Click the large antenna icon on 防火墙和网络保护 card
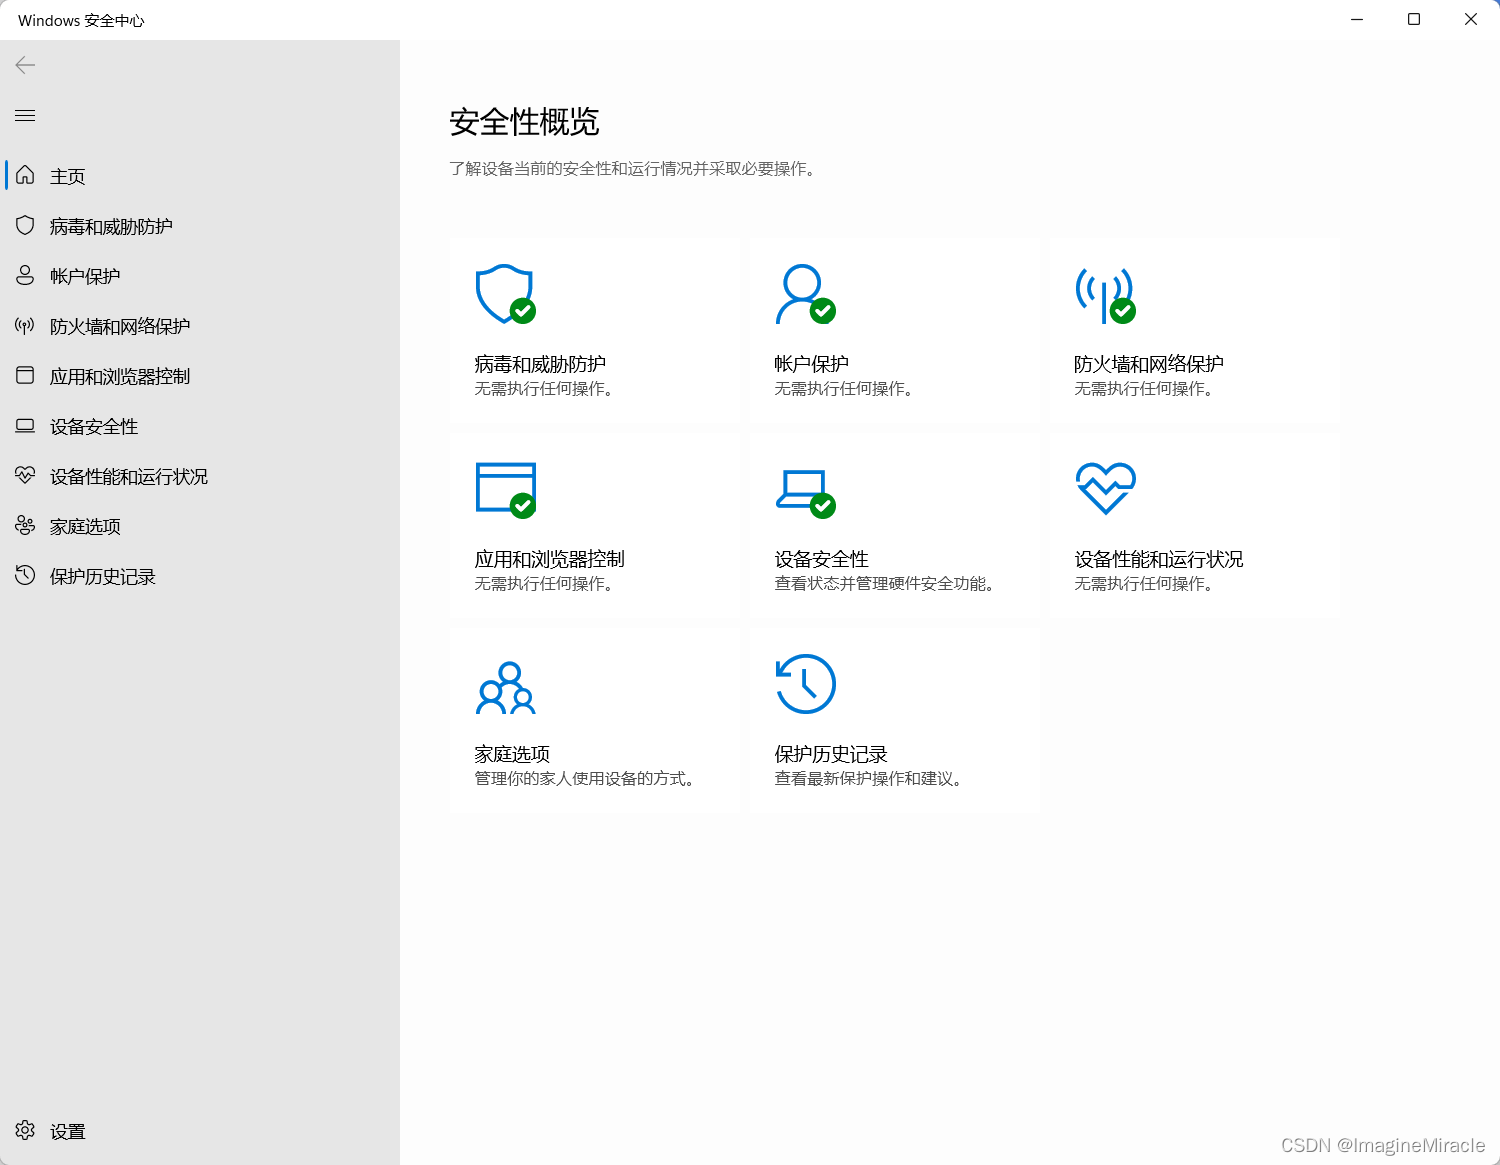 pyautogui.click(x=1105, y=295)
